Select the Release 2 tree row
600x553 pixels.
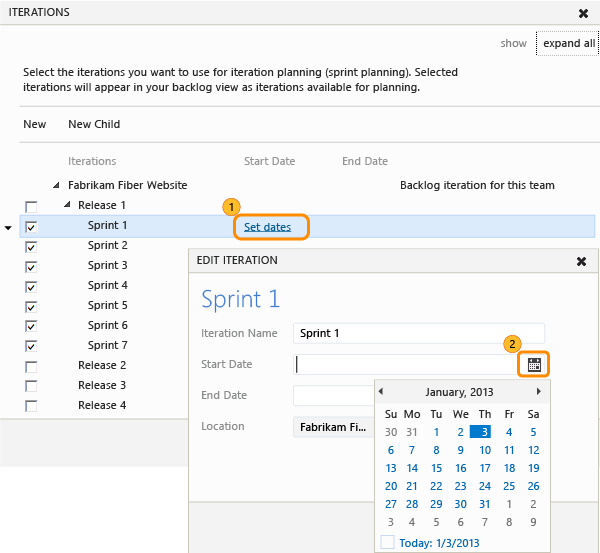pyautogui.click(x=102, y=365)
